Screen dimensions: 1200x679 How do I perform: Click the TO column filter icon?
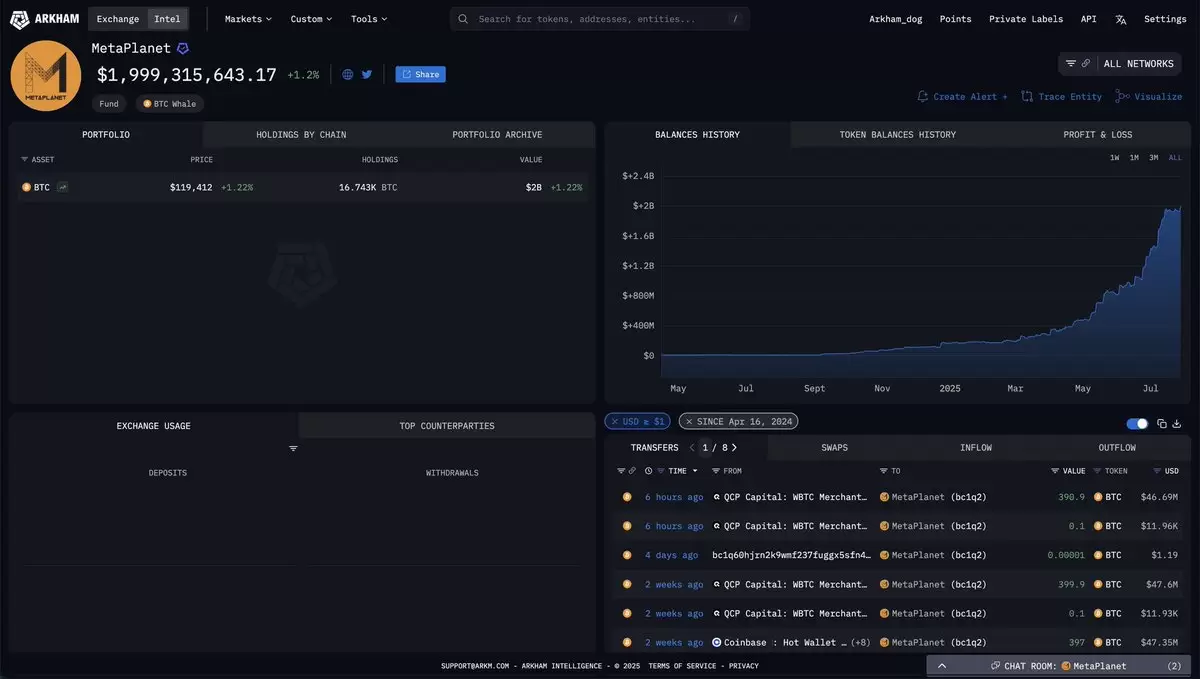884,471
